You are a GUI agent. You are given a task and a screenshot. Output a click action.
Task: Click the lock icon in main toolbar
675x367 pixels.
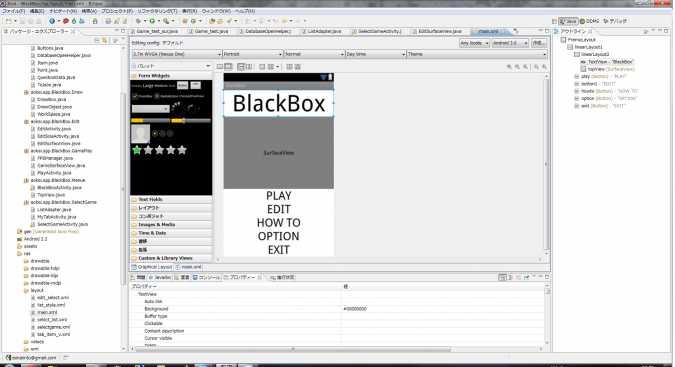pos(95,21)
